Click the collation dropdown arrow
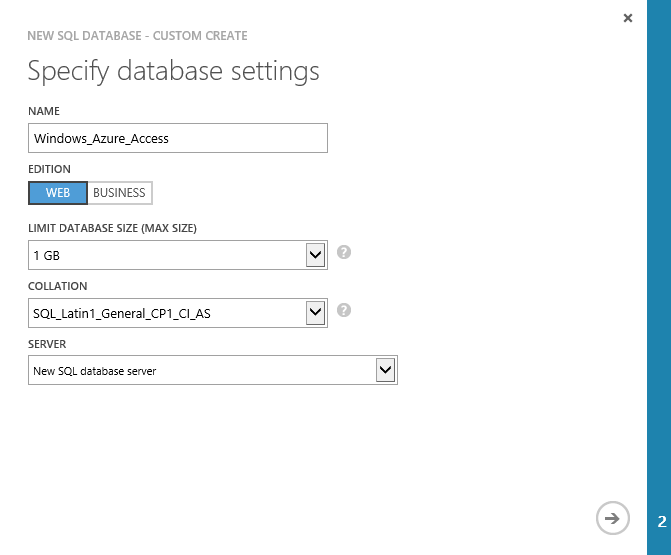The image size is (671, 555). click(x=316, y=314)
